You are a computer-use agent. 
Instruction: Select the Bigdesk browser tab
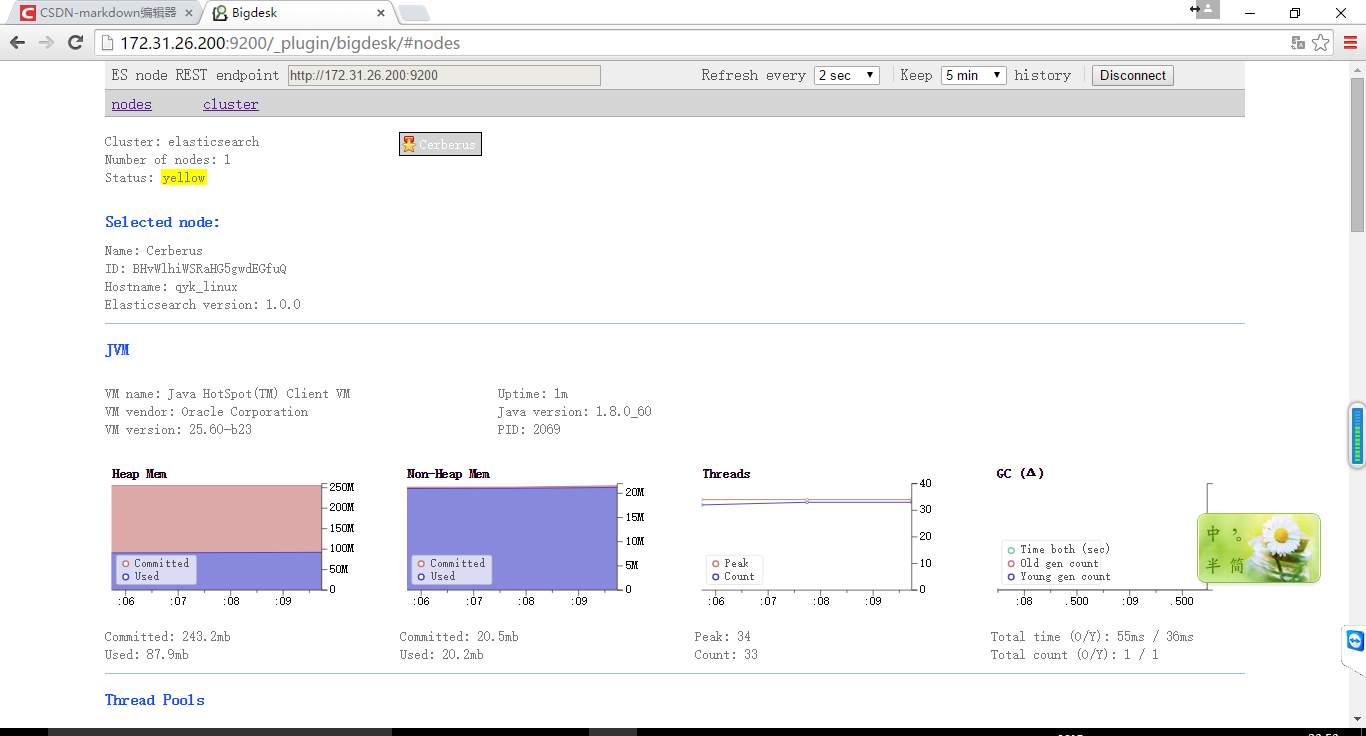[297, 13]
